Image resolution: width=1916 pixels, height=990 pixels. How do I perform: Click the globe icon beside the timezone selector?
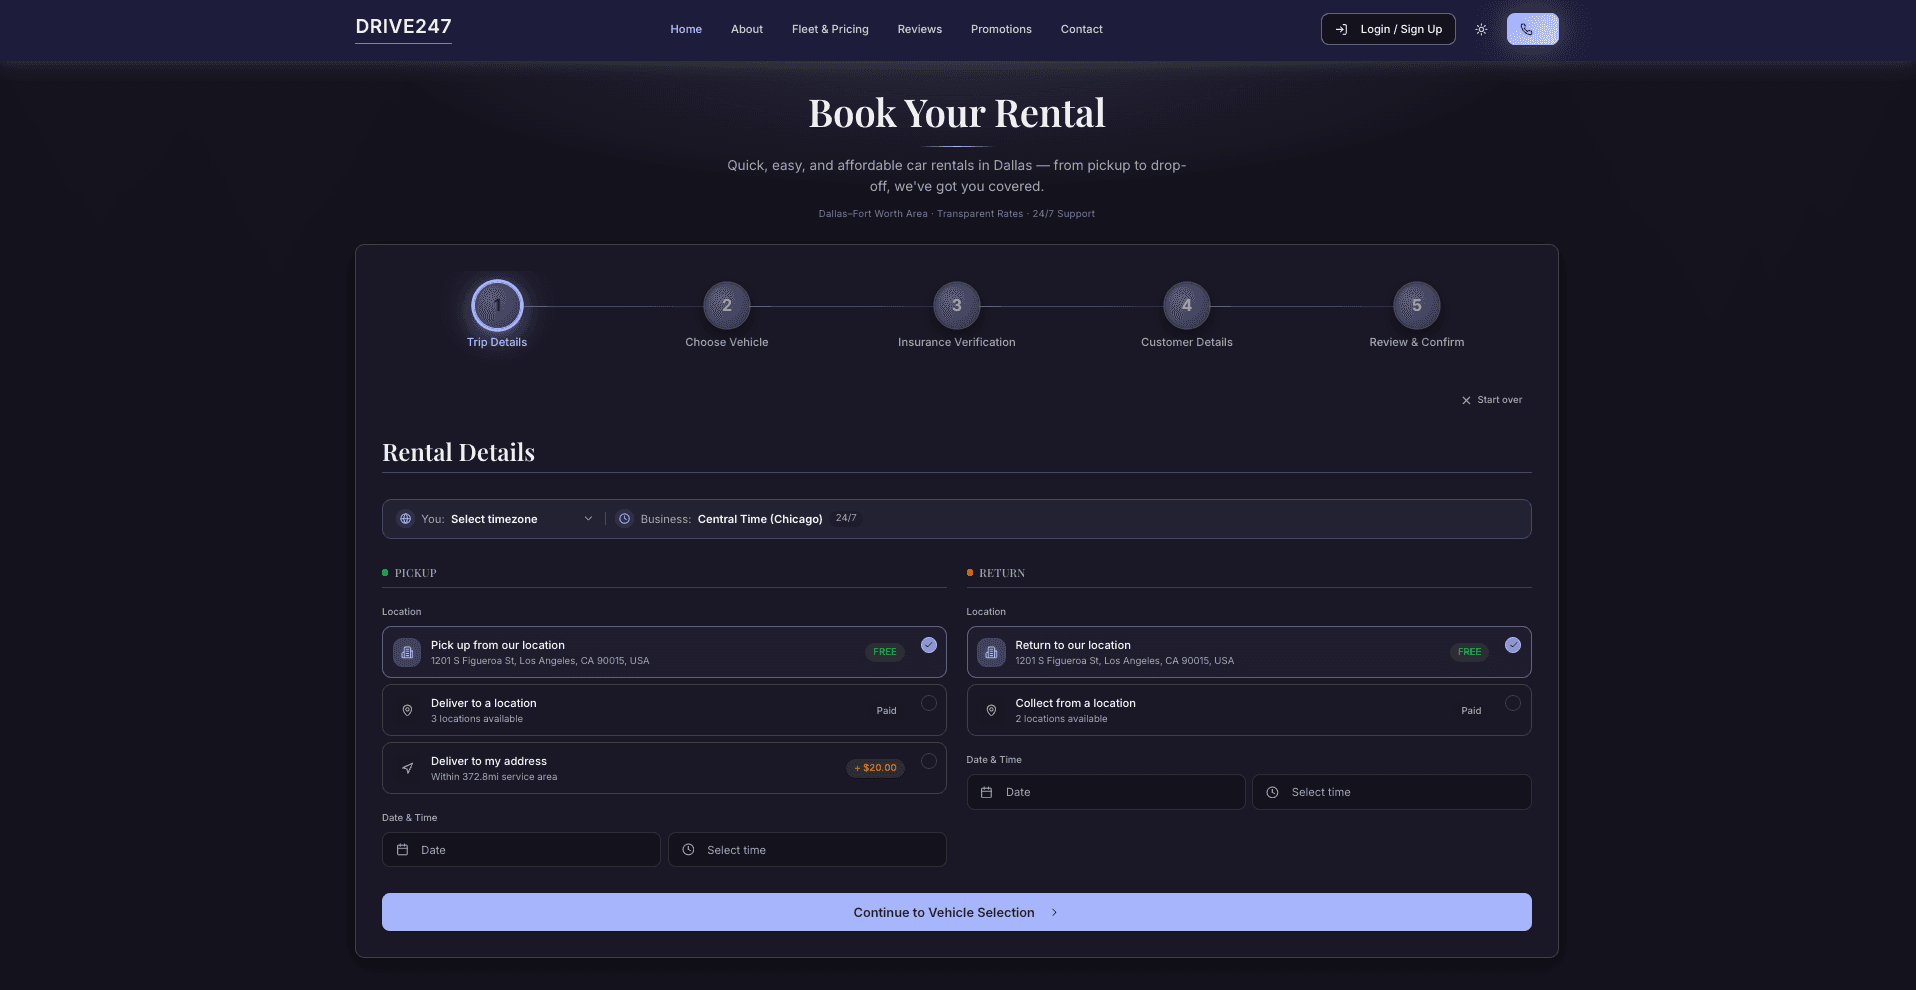pyautogui.click(x=405, y=519)
